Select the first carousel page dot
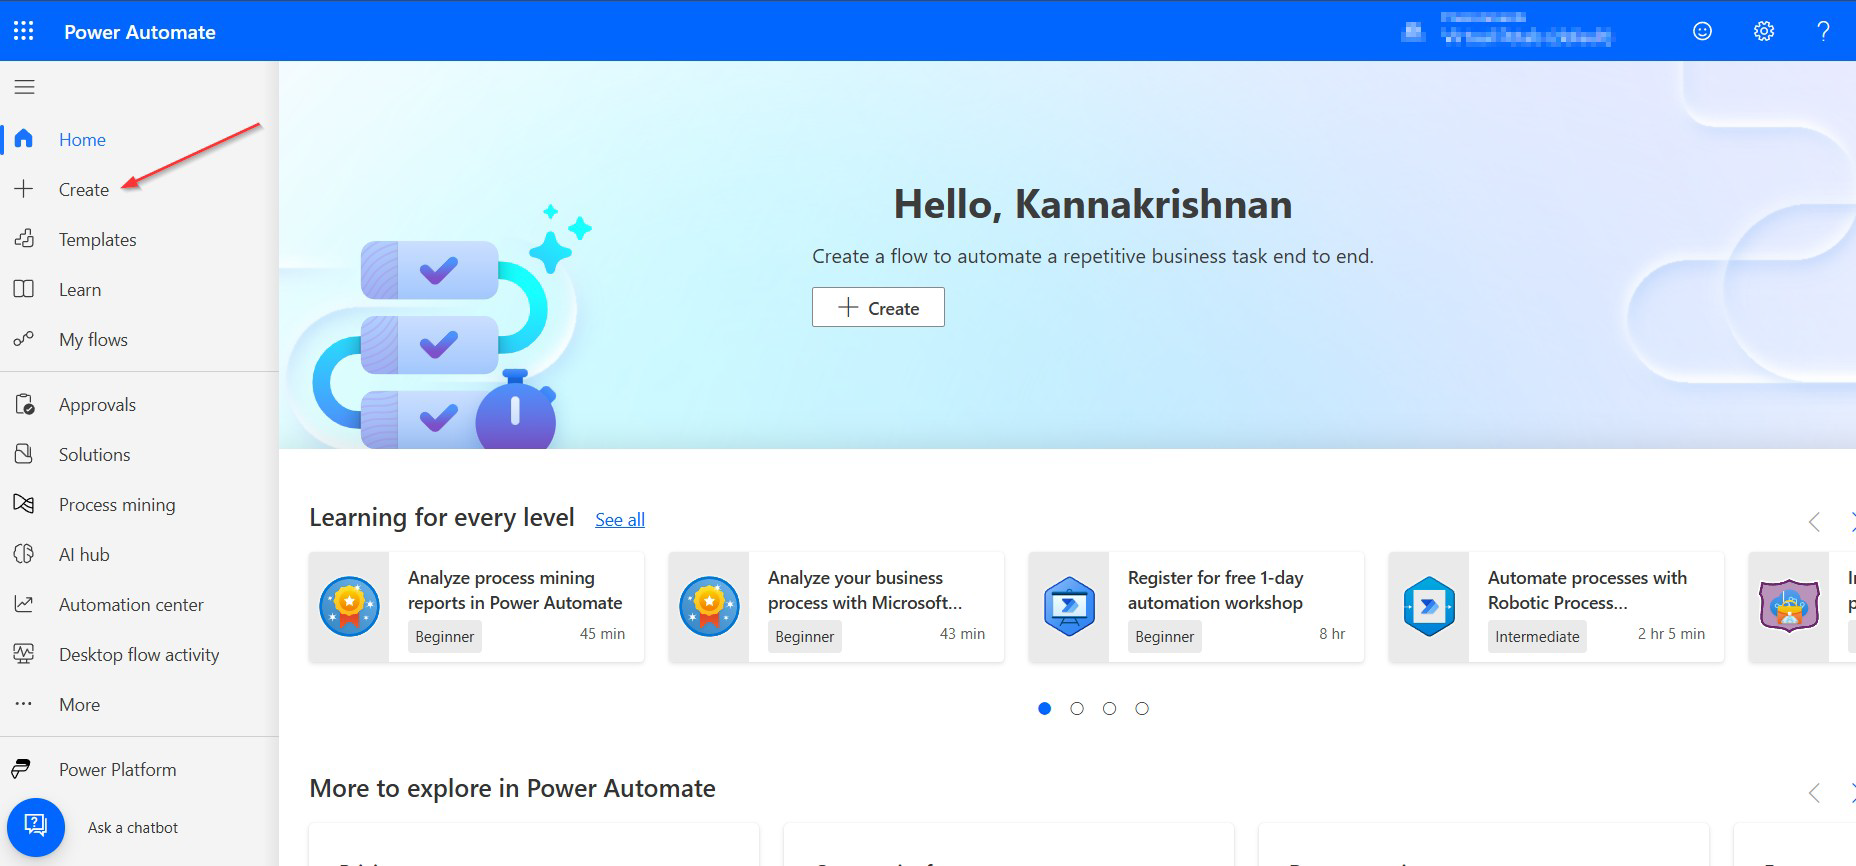Viewport: 1856px width, 866px height. tap(1044, 708)
